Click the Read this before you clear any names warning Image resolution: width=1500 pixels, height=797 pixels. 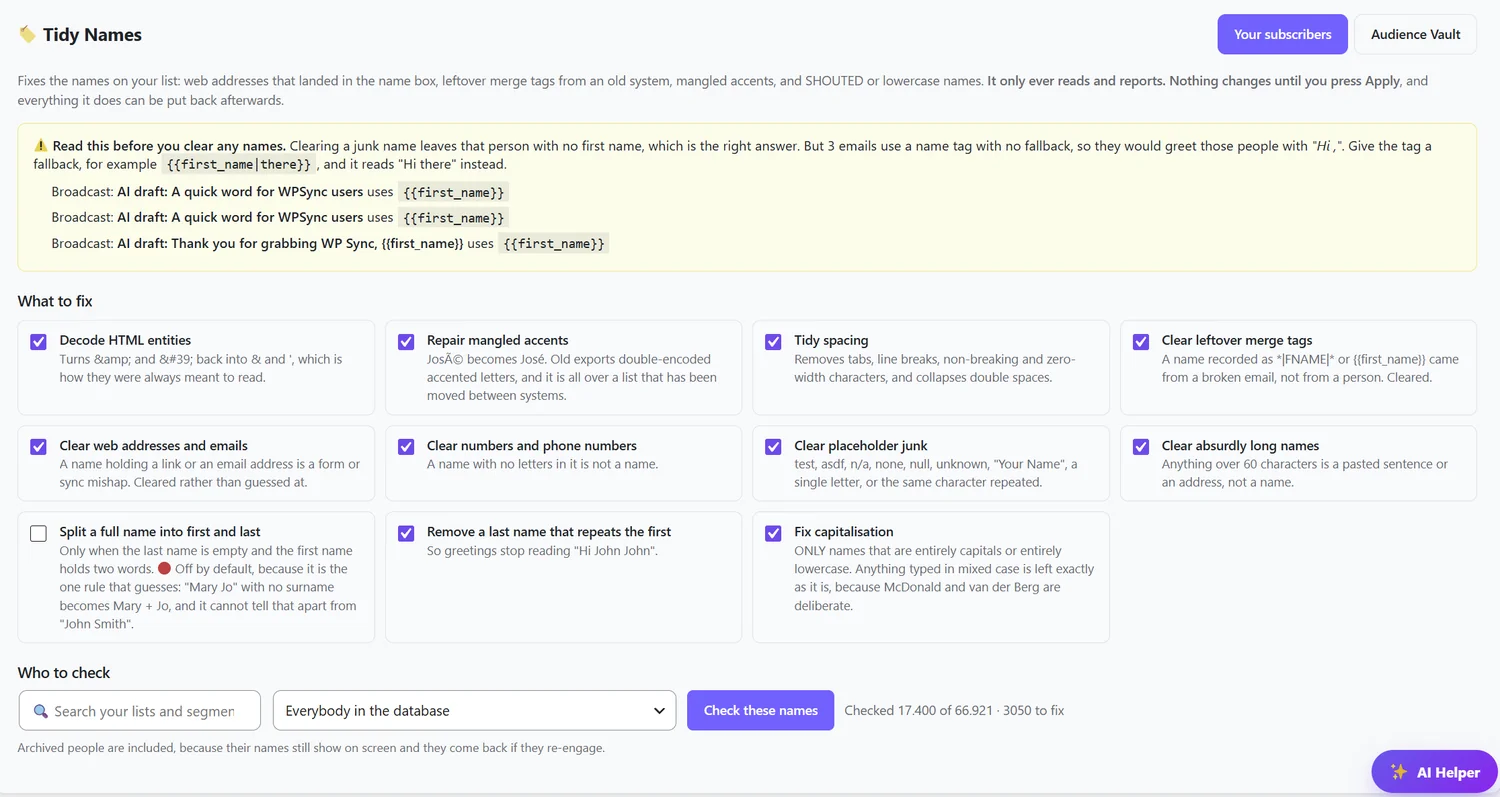169,146
